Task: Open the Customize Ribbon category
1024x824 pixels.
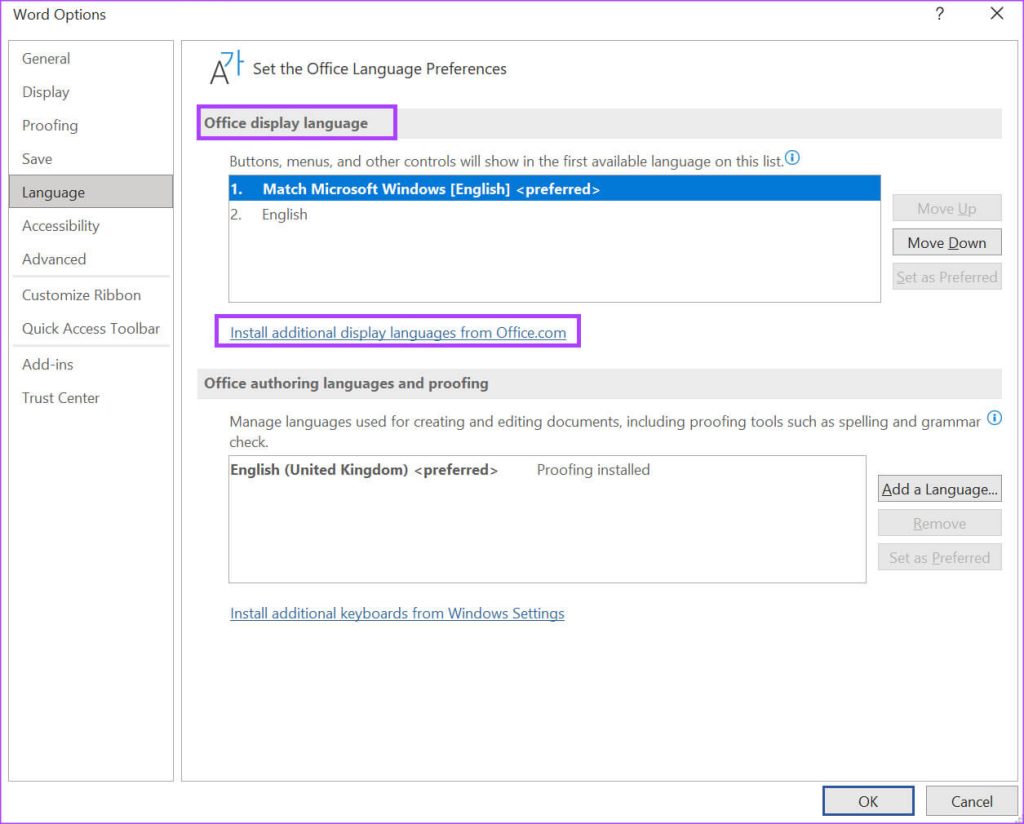Action: [91, 295]
